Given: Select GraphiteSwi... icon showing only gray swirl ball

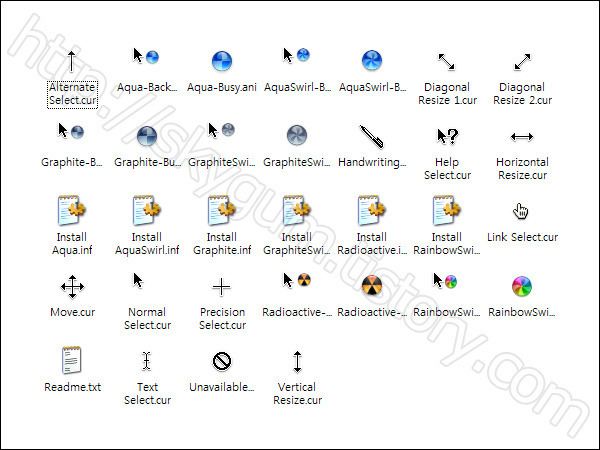Looking at the screenshot, I should [x=297, y=135].
